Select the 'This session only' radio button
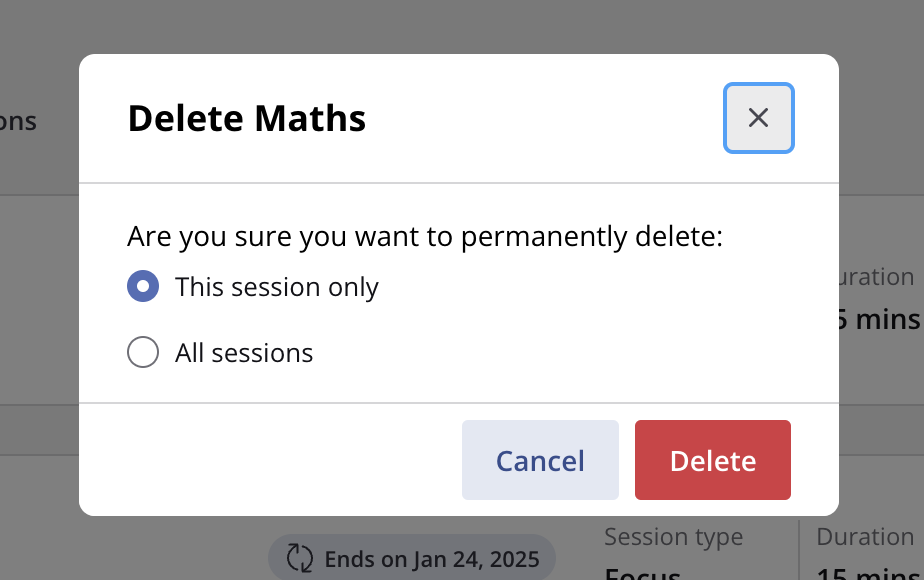Screen dimensions: 924x580 point(143,286)
